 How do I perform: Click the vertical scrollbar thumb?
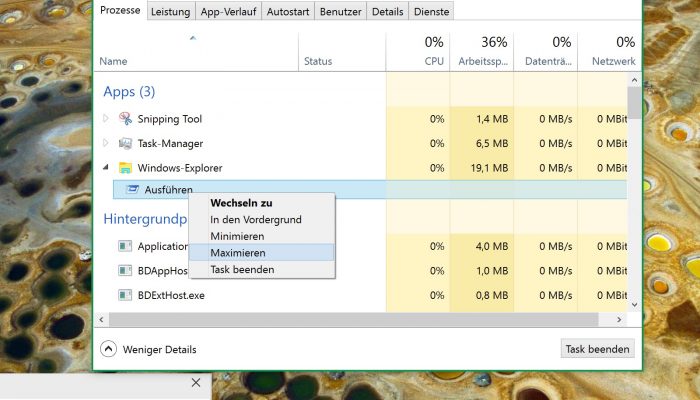pyautogui.click(x=634, y=103)
